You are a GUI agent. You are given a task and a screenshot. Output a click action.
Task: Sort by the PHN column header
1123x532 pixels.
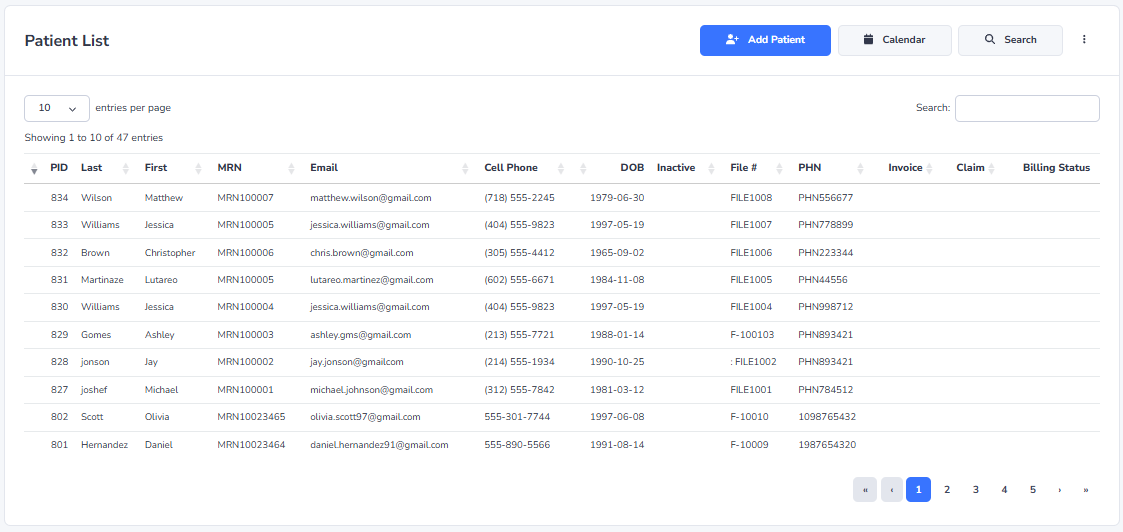click(x=810, y=168)
